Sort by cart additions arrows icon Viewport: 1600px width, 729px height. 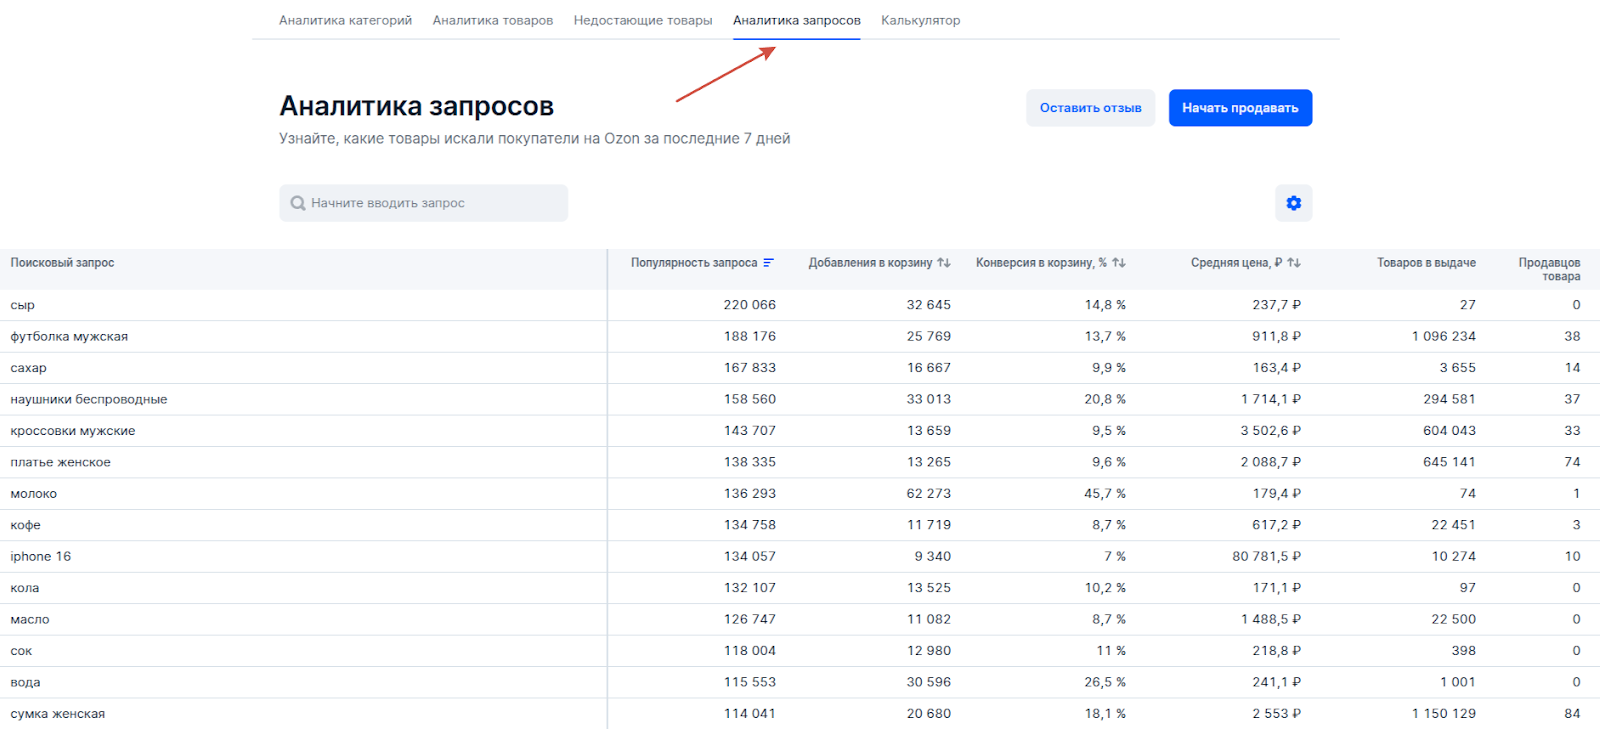click(x=944, y=263)
